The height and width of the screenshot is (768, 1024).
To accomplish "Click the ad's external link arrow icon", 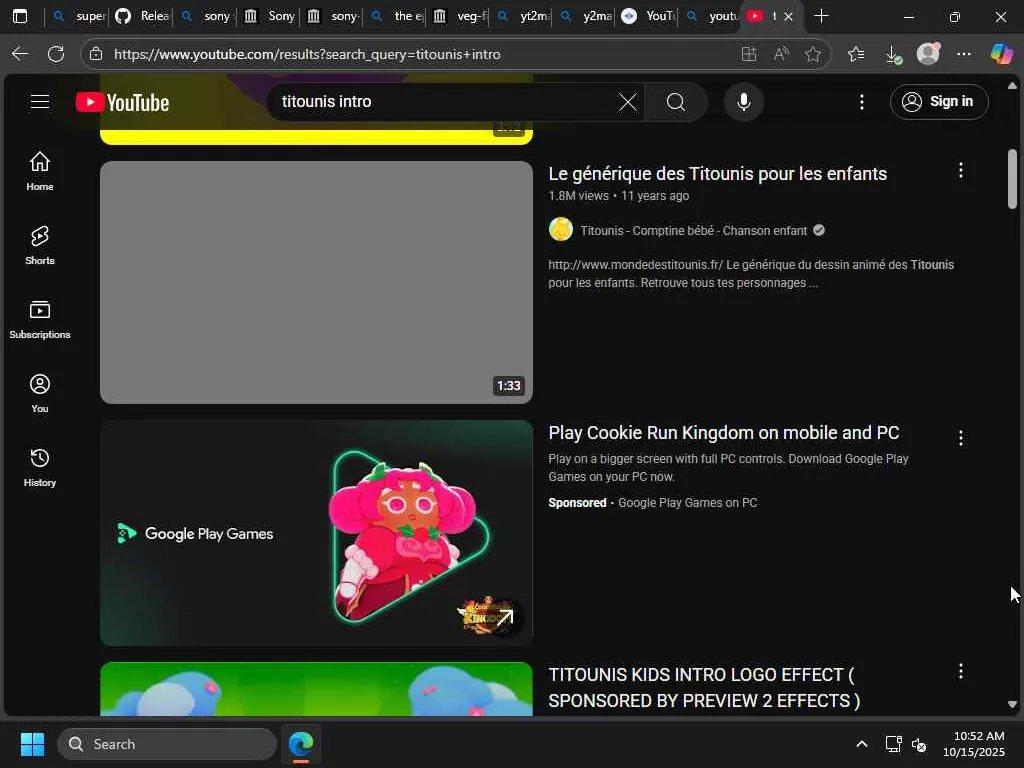I will (505, 617).
